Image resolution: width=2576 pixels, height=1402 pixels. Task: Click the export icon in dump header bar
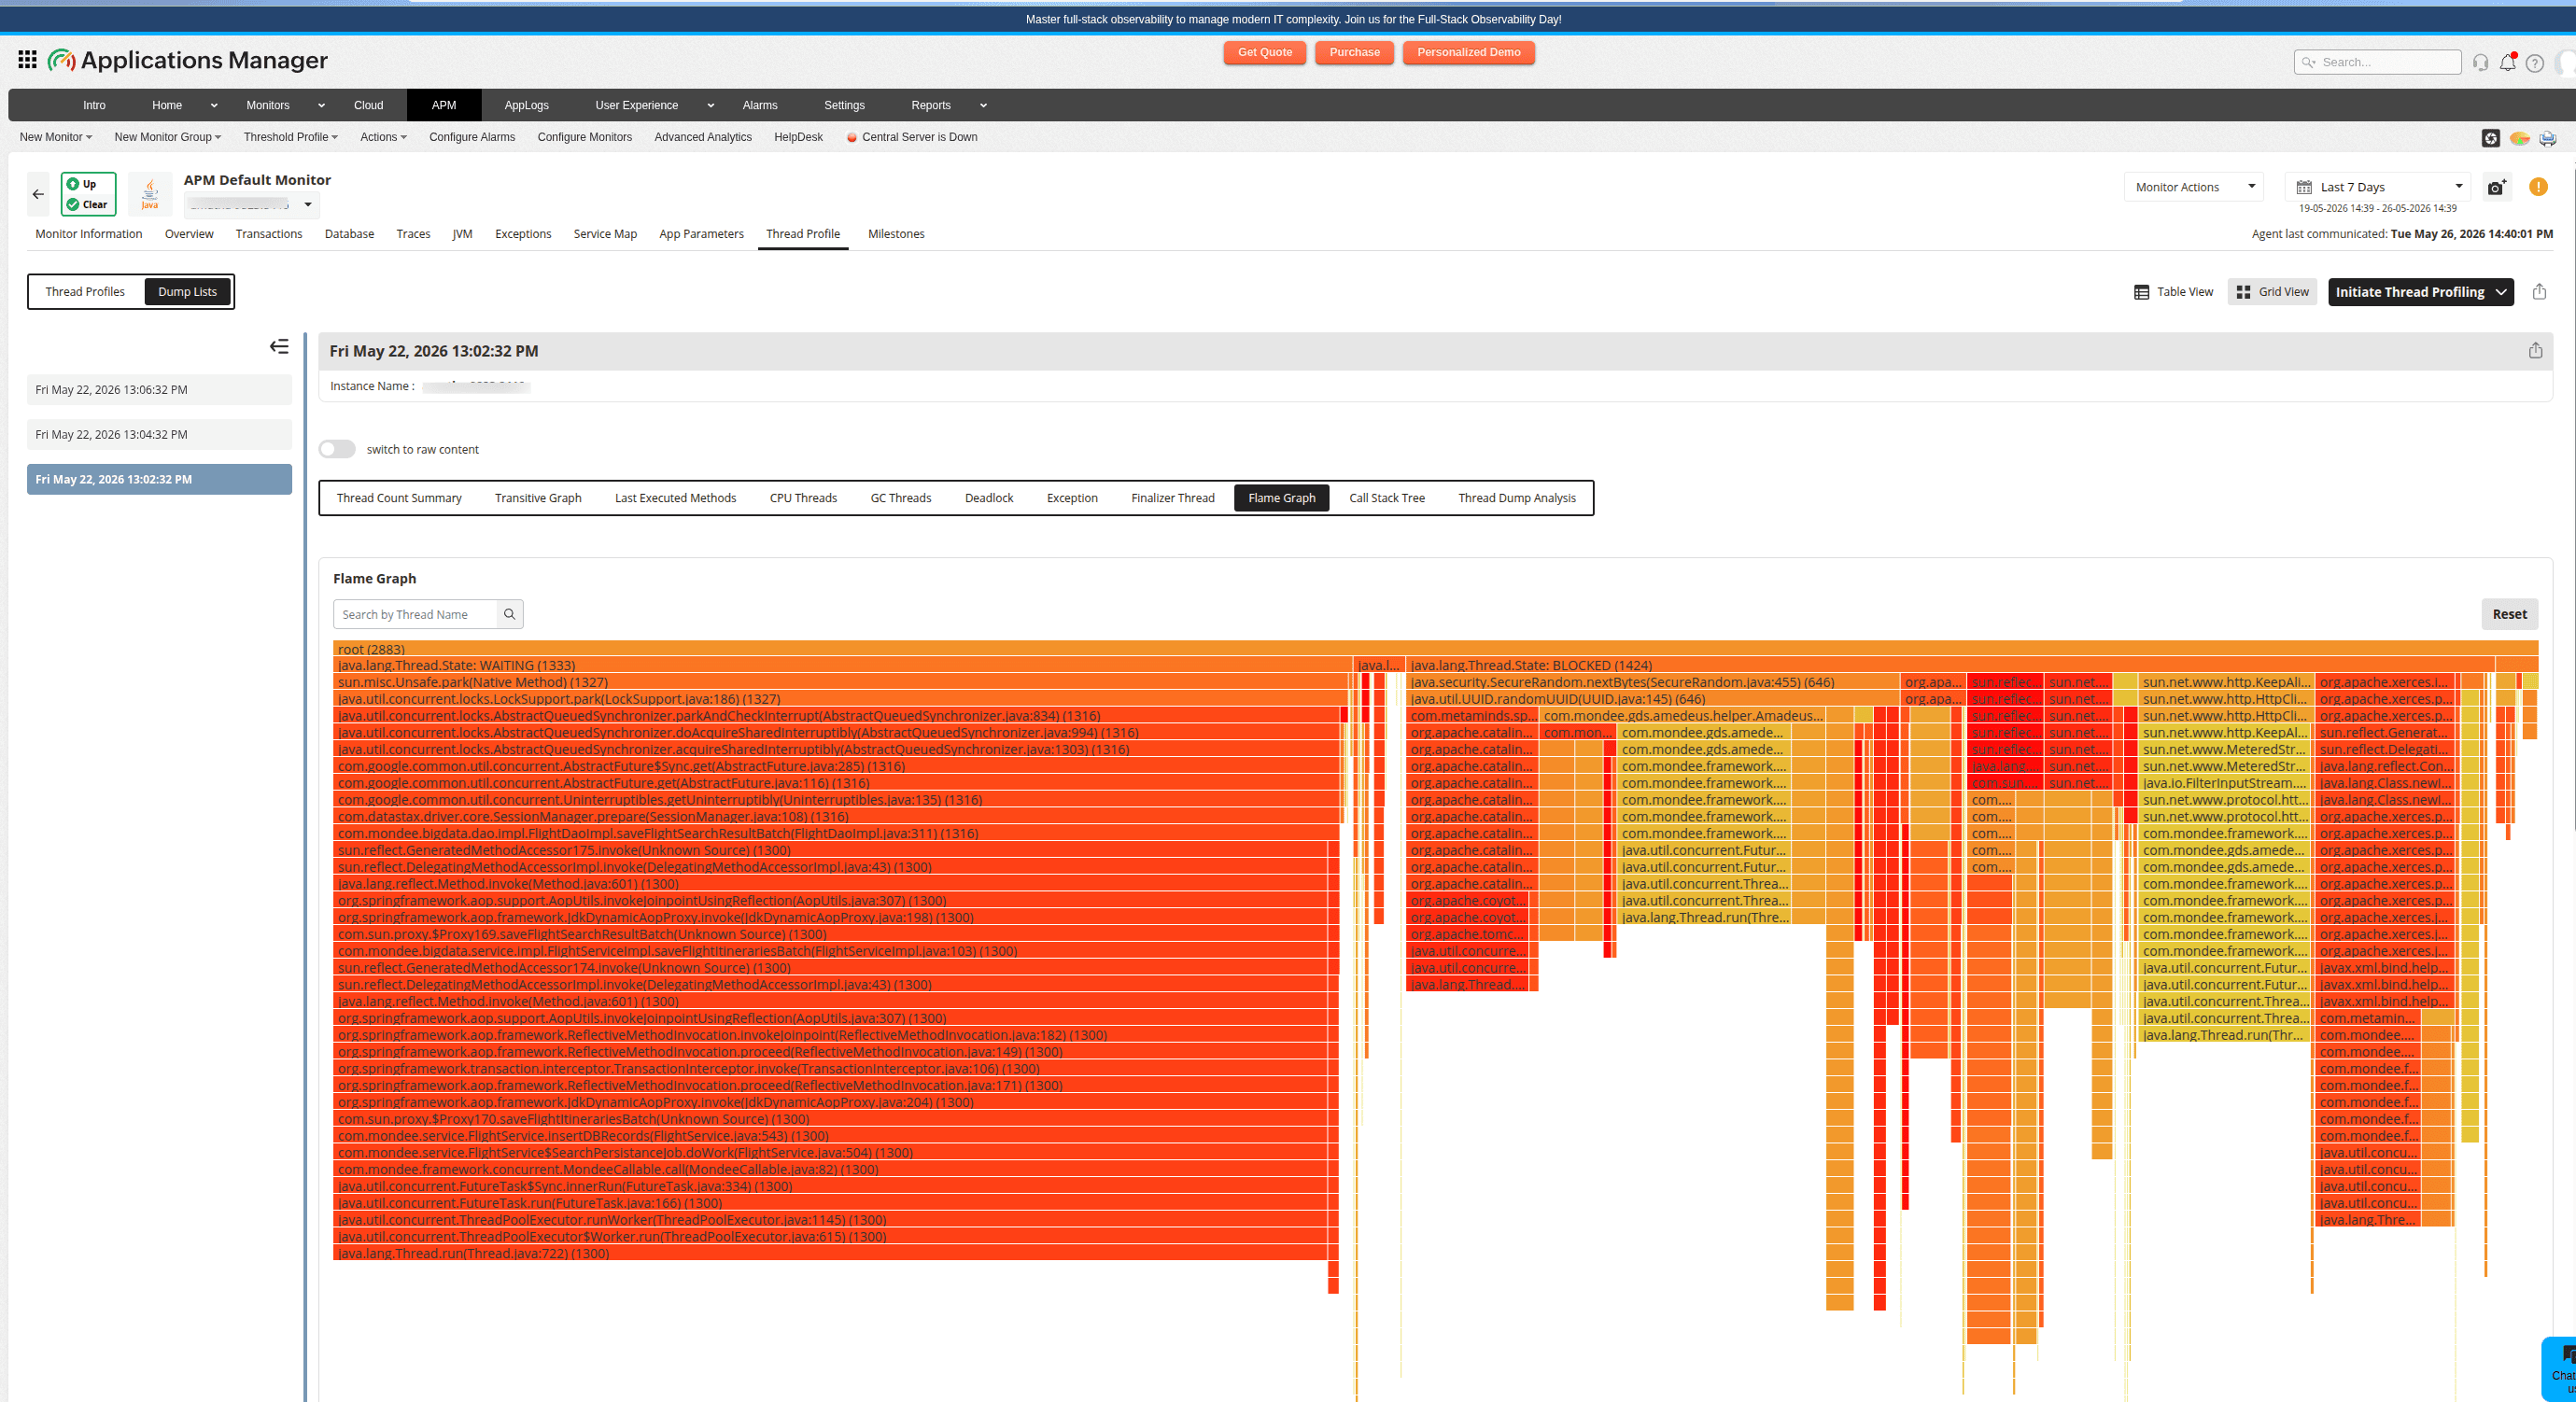click(2535, 350)
